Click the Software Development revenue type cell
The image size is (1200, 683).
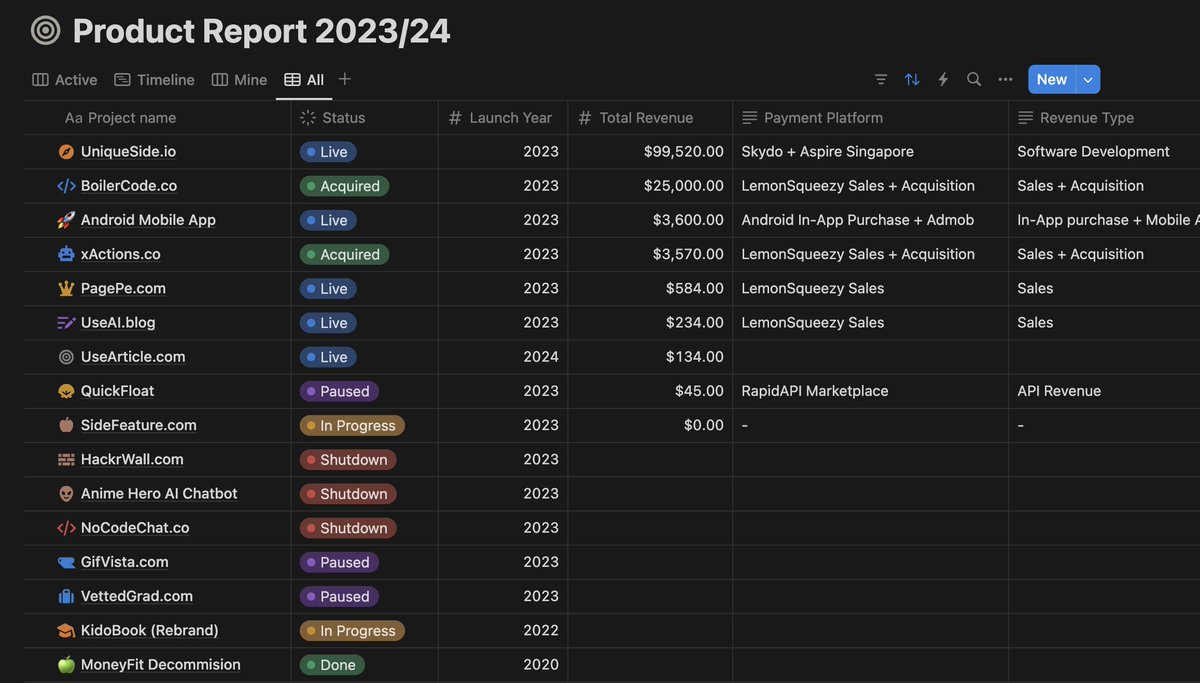coord(1104,152)
